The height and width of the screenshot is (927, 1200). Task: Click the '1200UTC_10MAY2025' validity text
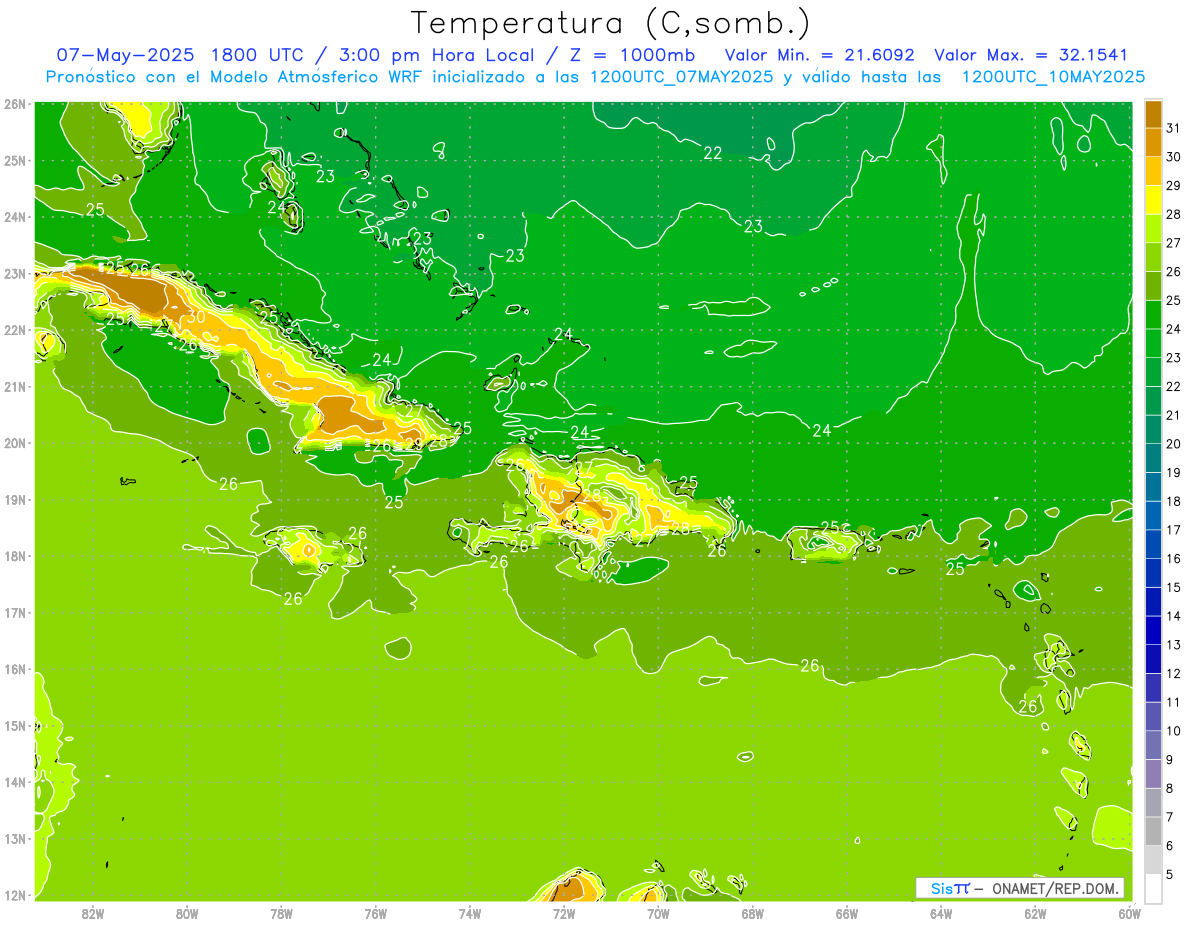coord(1053,77)
